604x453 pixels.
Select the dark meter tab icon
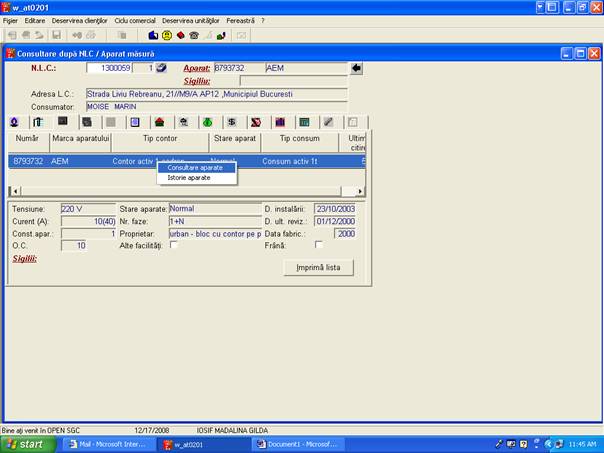click(62, 121)
